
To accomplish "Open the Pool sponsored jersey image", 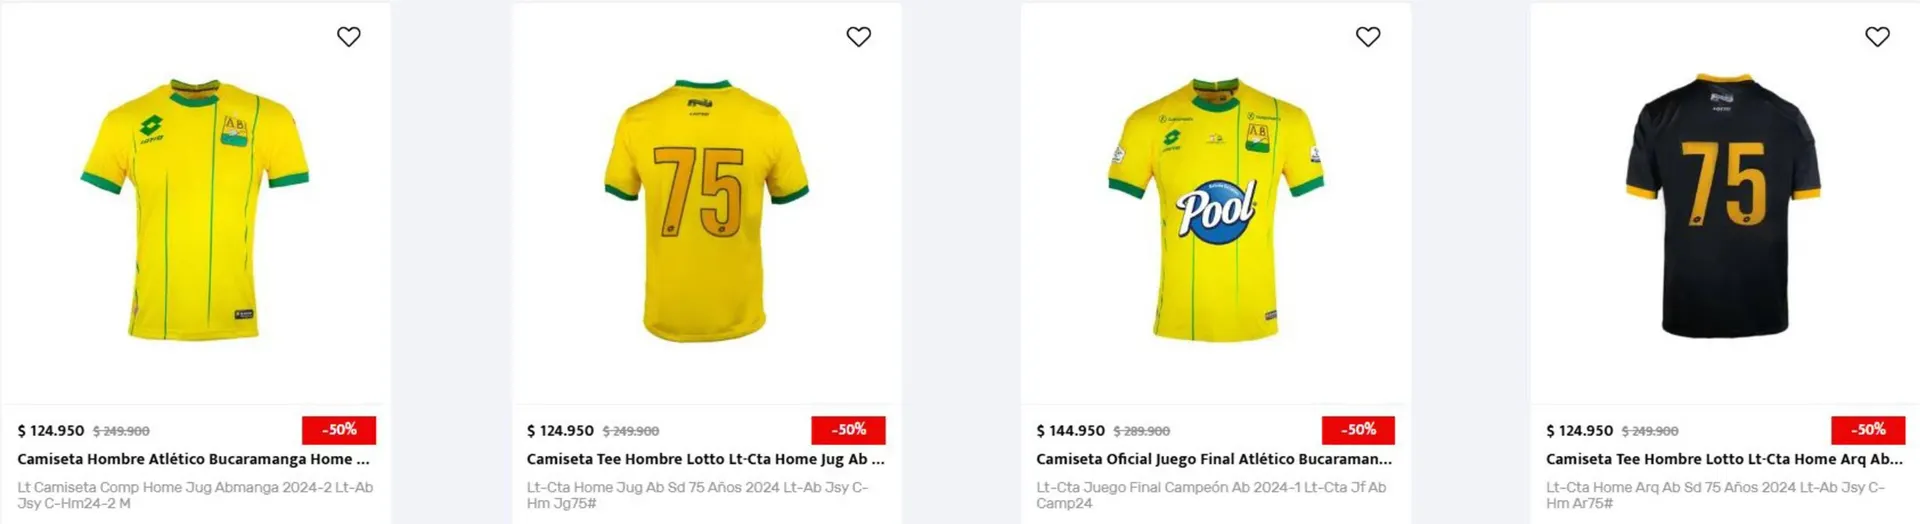I will pyautogui.click(x=1215, y=210).
